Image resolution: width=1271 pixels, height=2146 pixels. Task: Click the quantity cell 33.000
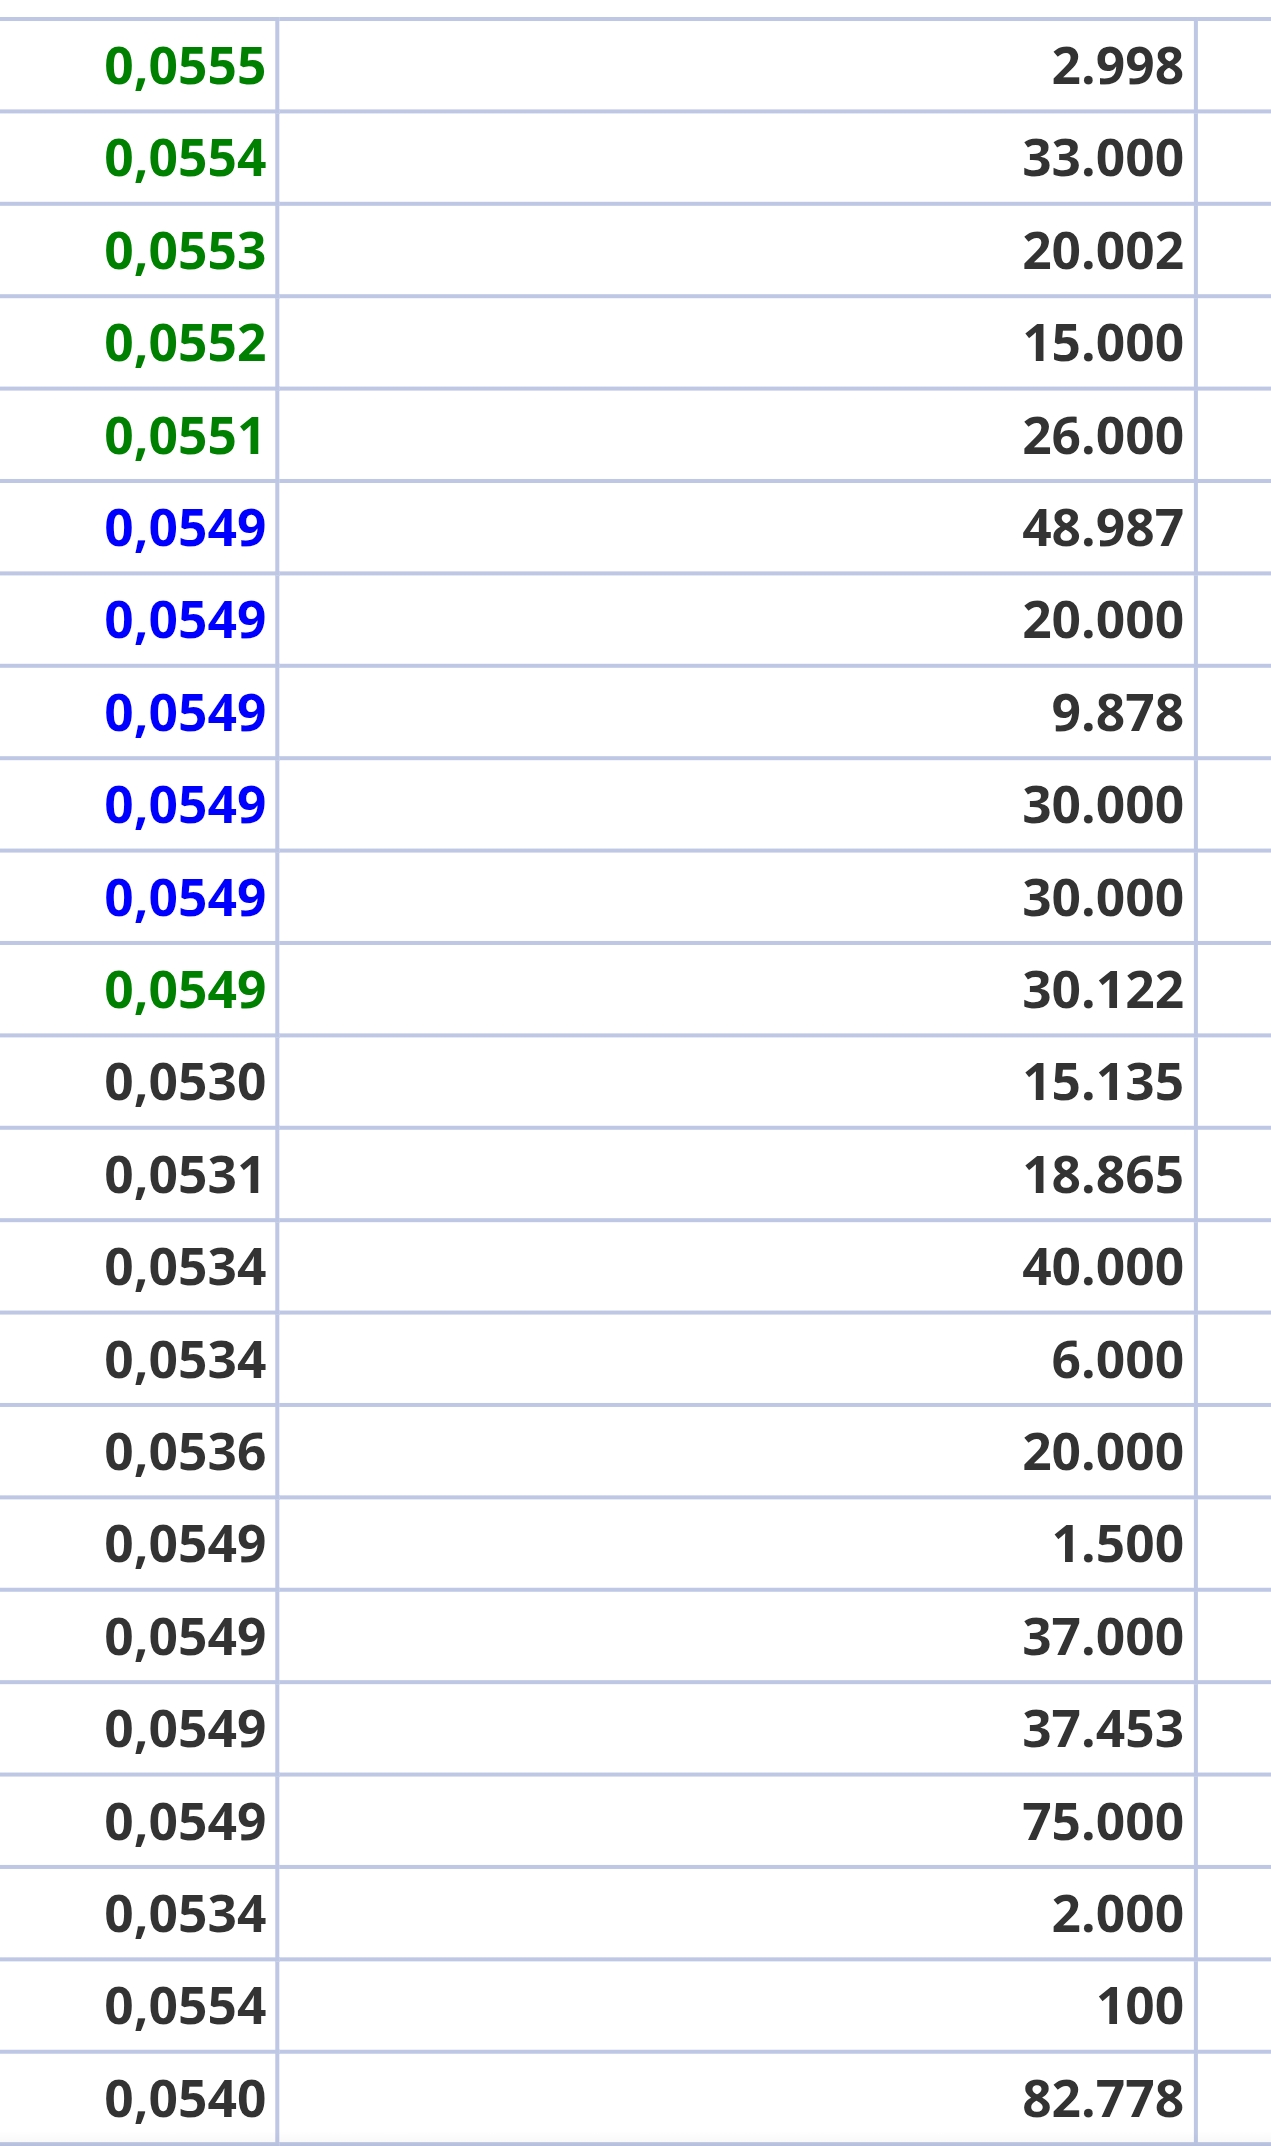pyautogui.click(x=1103, y=159)
